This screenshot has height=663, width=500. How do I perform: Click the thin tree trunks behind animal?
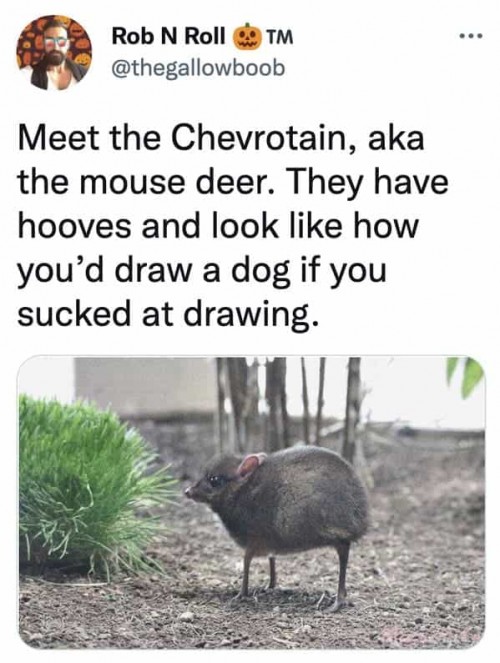click(287, 404)
